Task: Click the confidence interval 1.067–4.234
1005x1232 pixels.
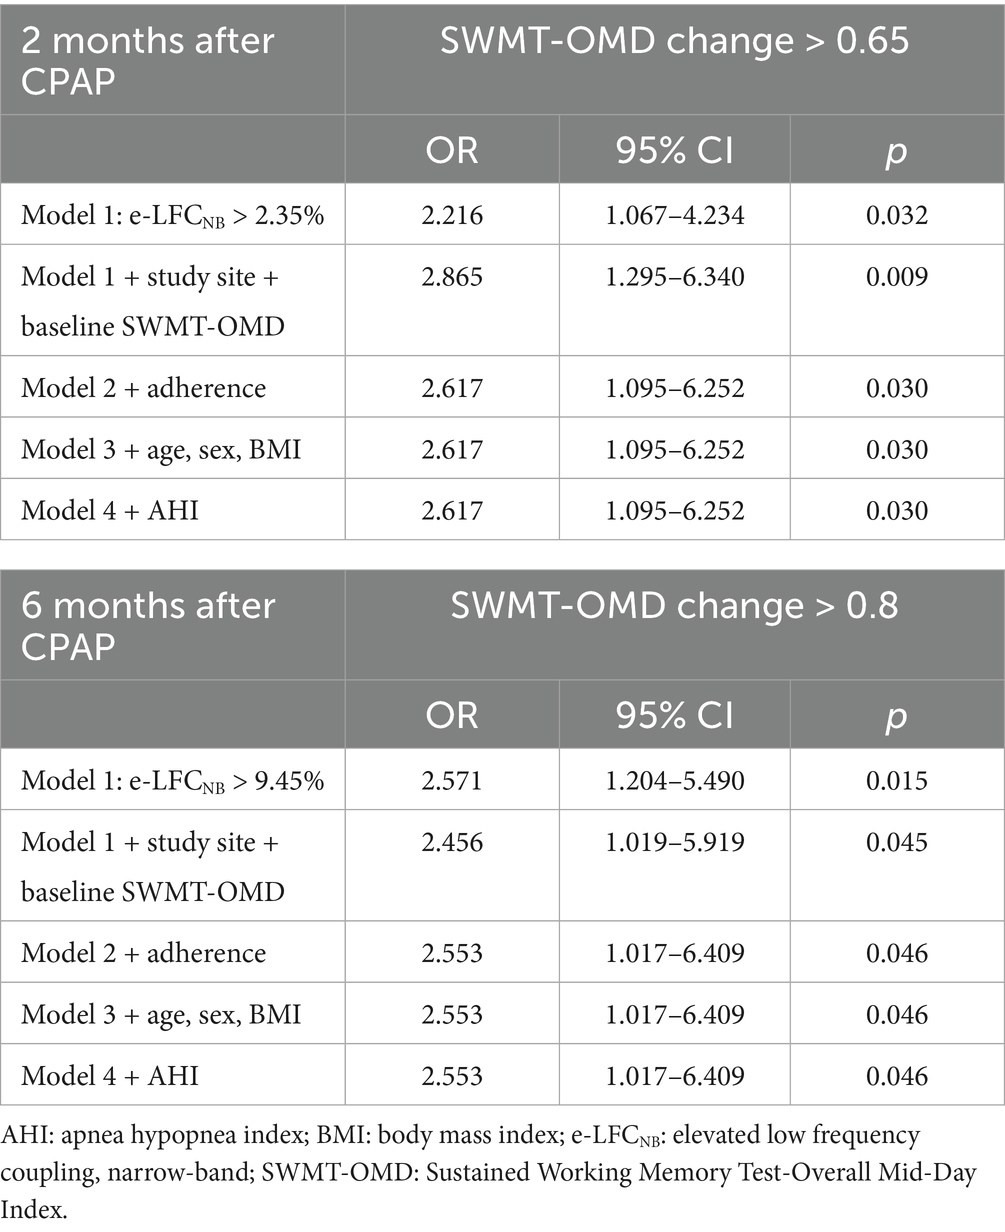Action: coord(674,216)
